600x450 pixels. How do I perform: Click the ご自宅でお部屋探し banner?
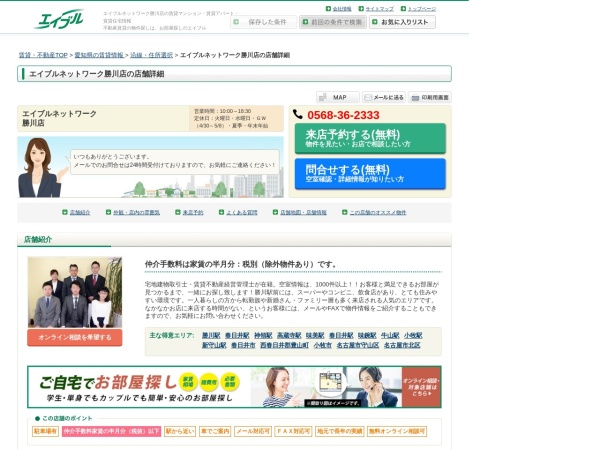pos(234,387)
